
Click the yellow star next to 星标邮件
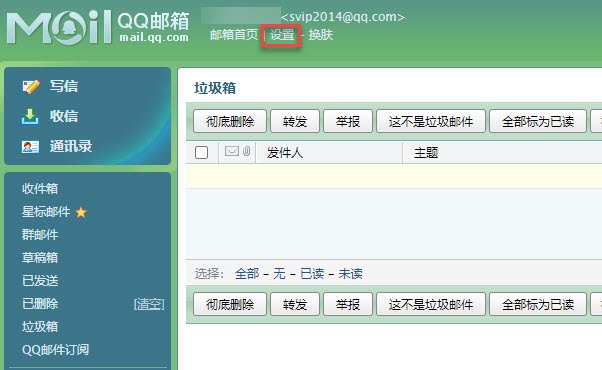click(x=81, y=212)
